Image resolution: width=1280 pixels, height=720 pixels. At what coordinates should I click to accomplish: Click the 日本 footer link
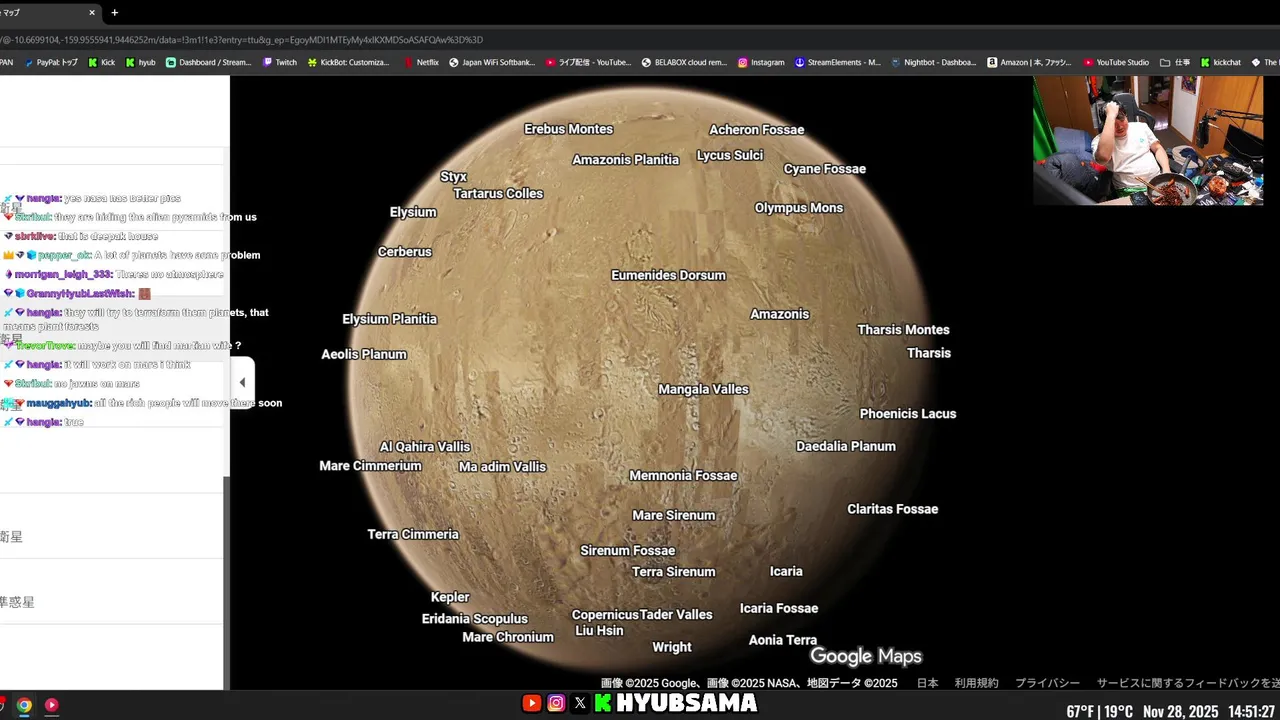pyautogui.click(x=928, y=683)
